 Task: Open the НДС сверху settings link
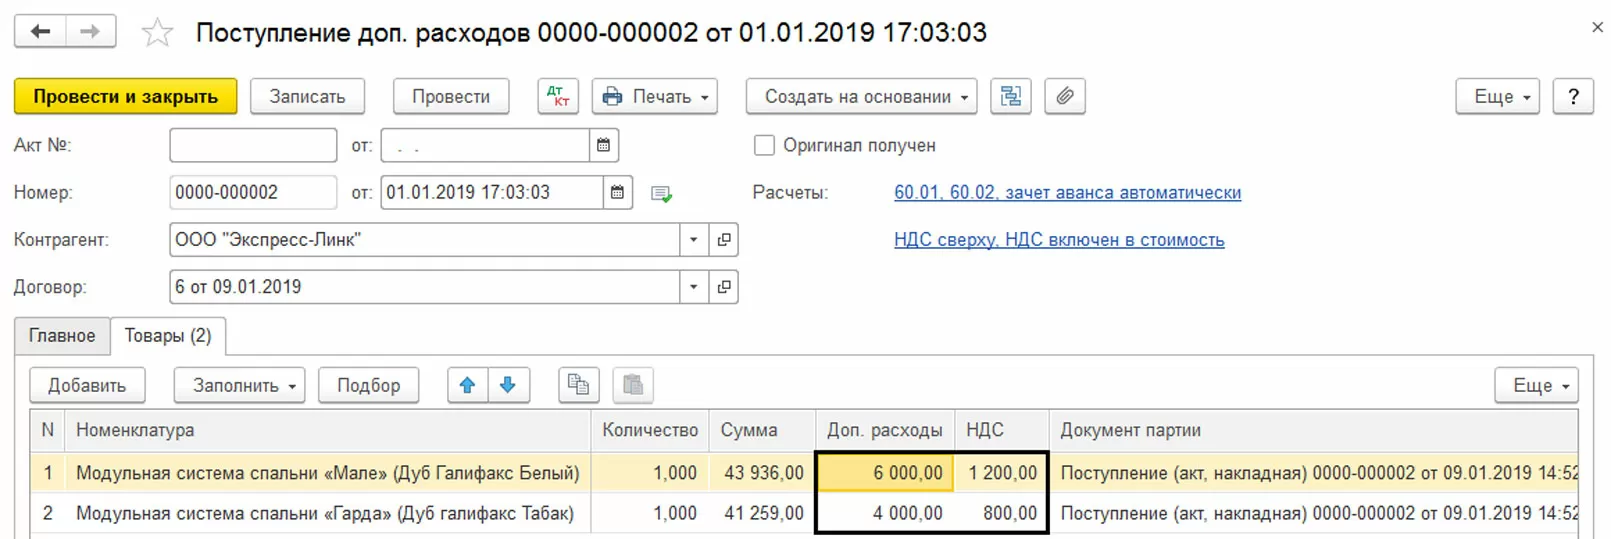(1059, 240)
